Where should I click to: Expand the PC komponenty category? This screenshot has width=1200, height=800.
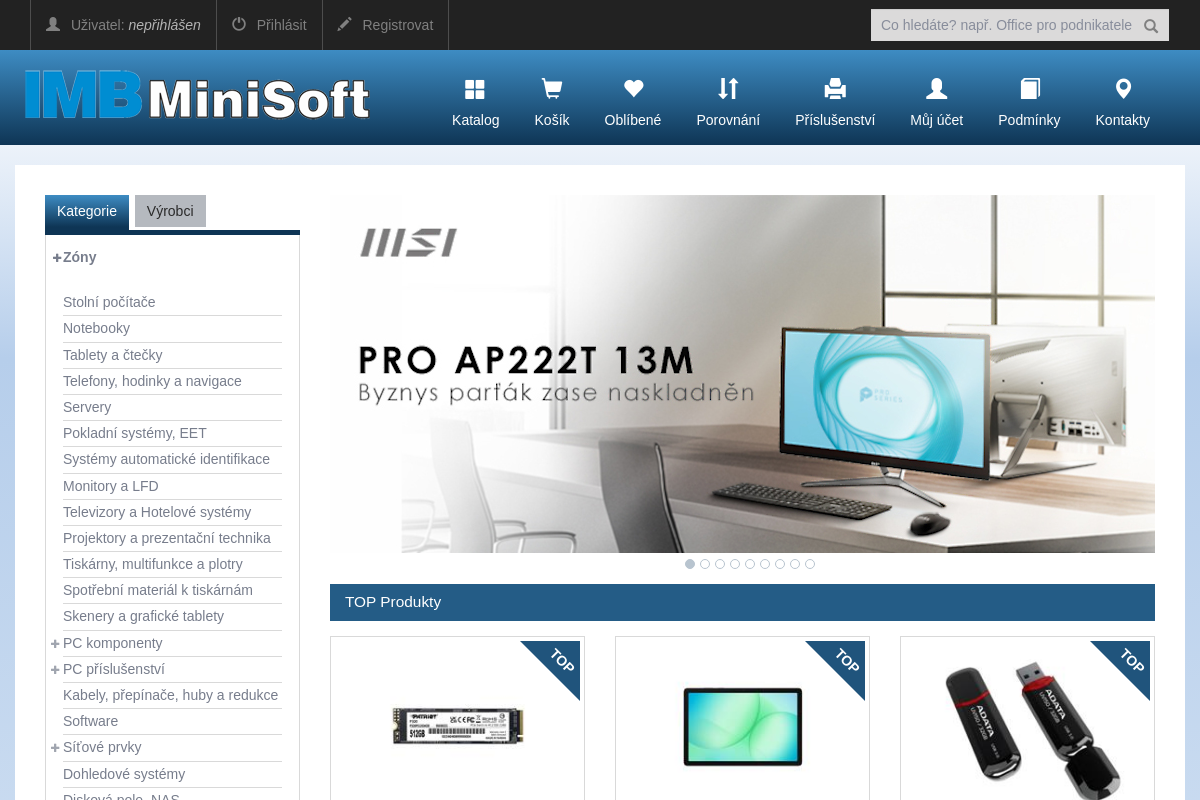55,643
